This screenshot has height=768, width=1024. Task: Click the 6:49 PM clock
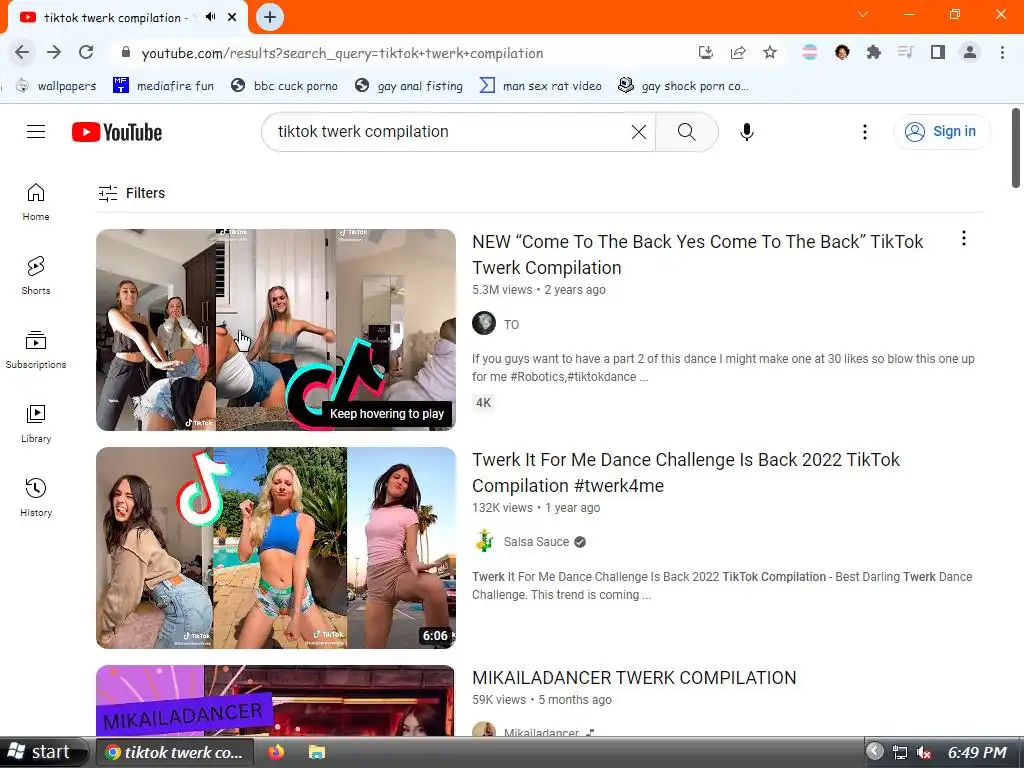tap(977, 752)
